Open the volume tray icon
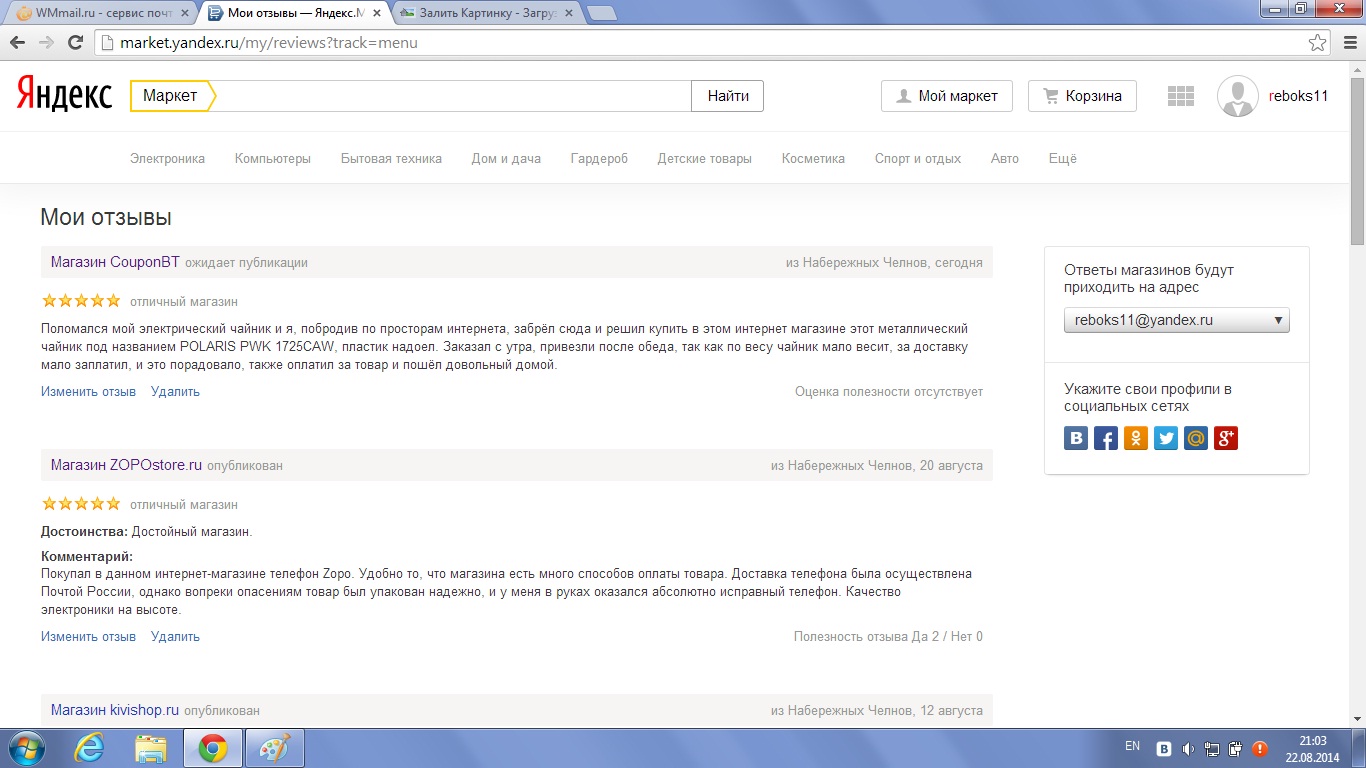Image resolution: width=1366 pixels, height=768 pixels. click(x=1188, y=748)
